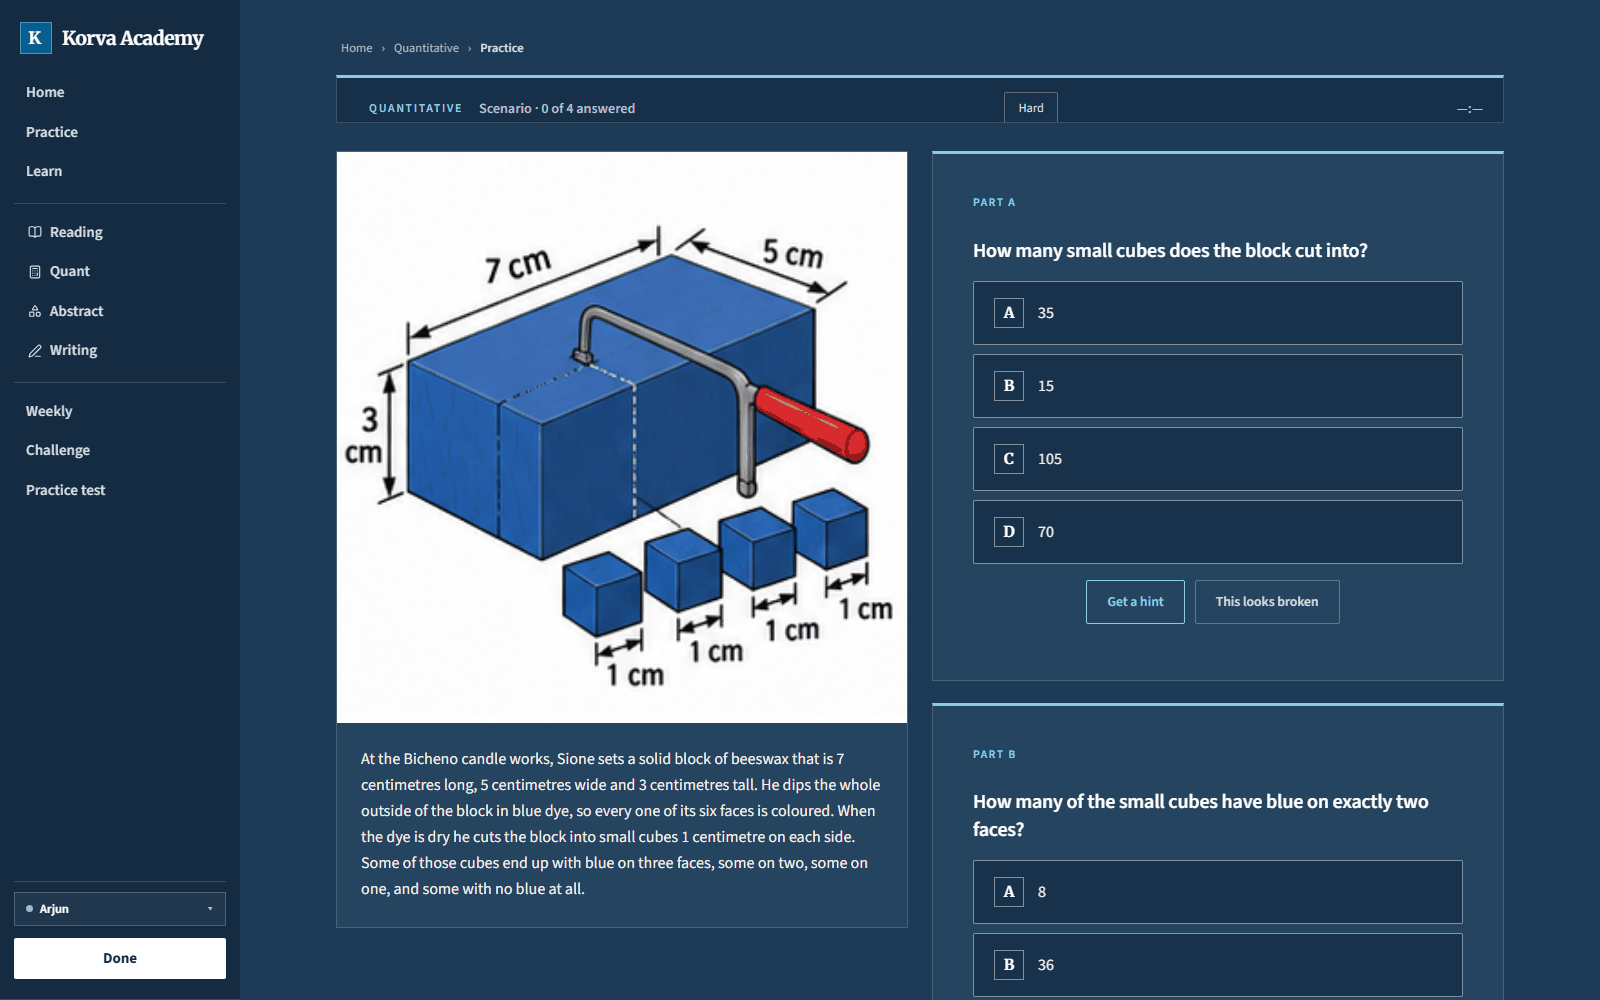Screen dimensions: 1600x1000
Task: Open Reading via its book icon
Action: 35,232
